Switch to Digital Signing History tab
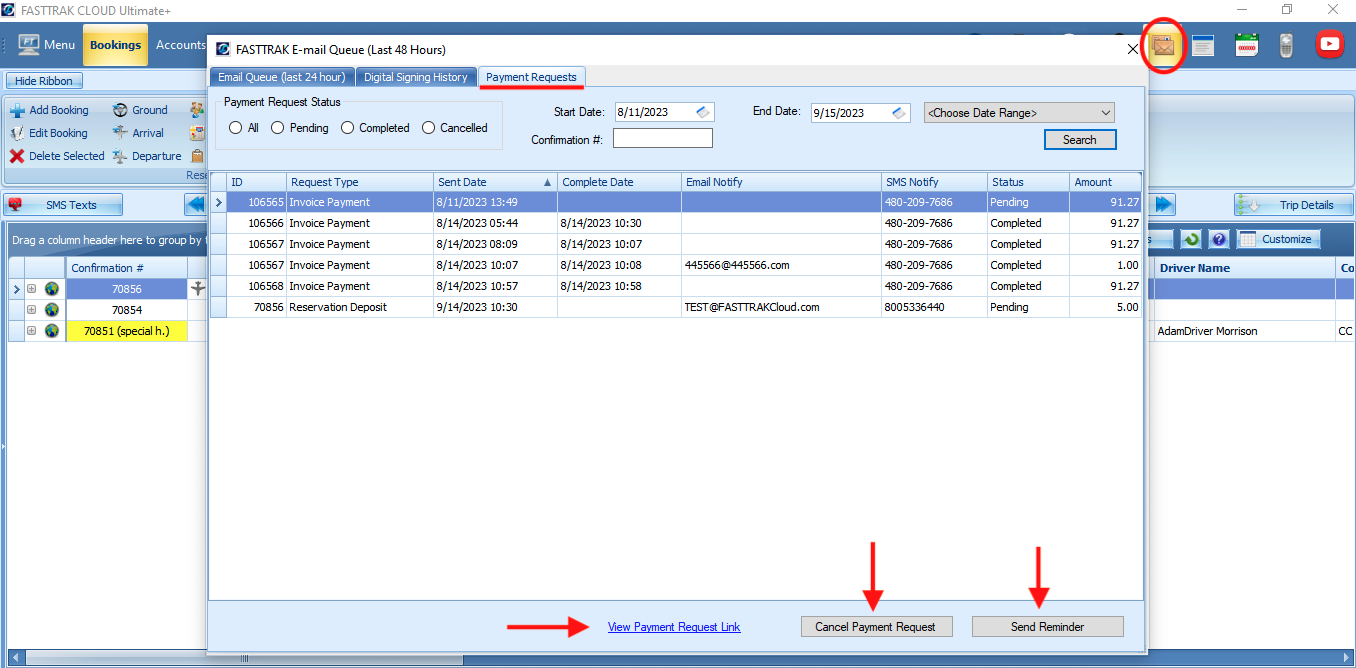The width and height of the screenshot is (1356, 668). tap(416, 77)
